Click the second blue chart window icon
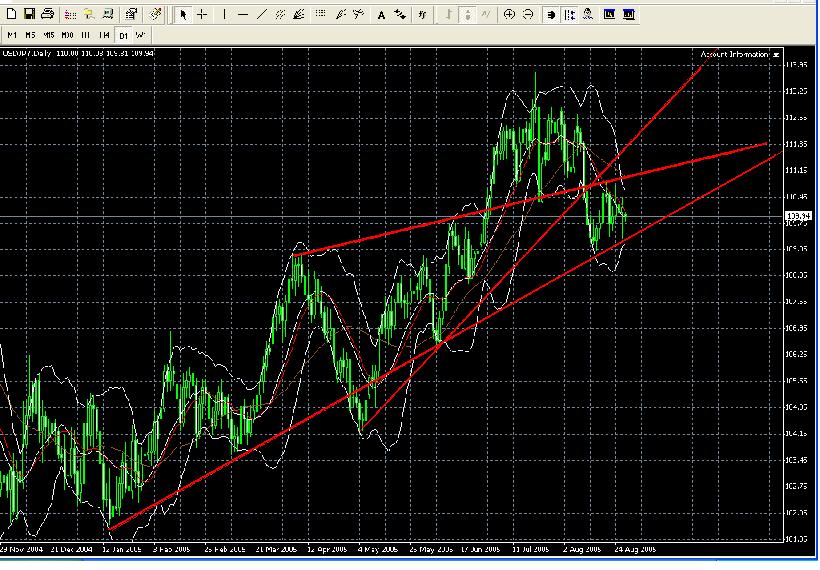The image size is (820, 570). click(x=629, y=15)
